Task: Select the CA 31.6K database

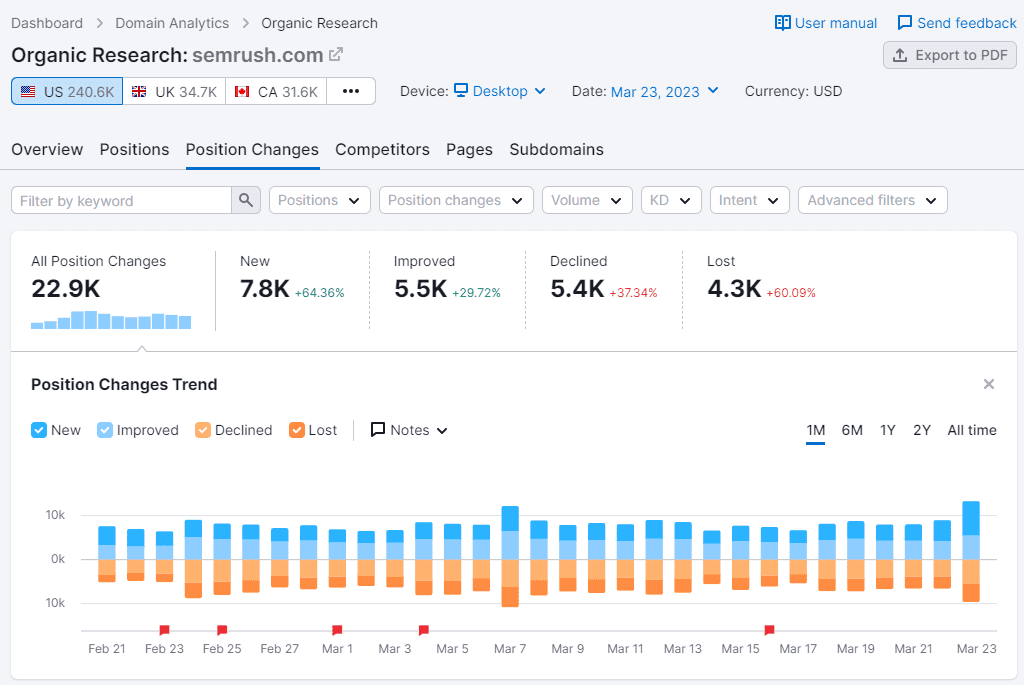Action: (x=276, y=91)
